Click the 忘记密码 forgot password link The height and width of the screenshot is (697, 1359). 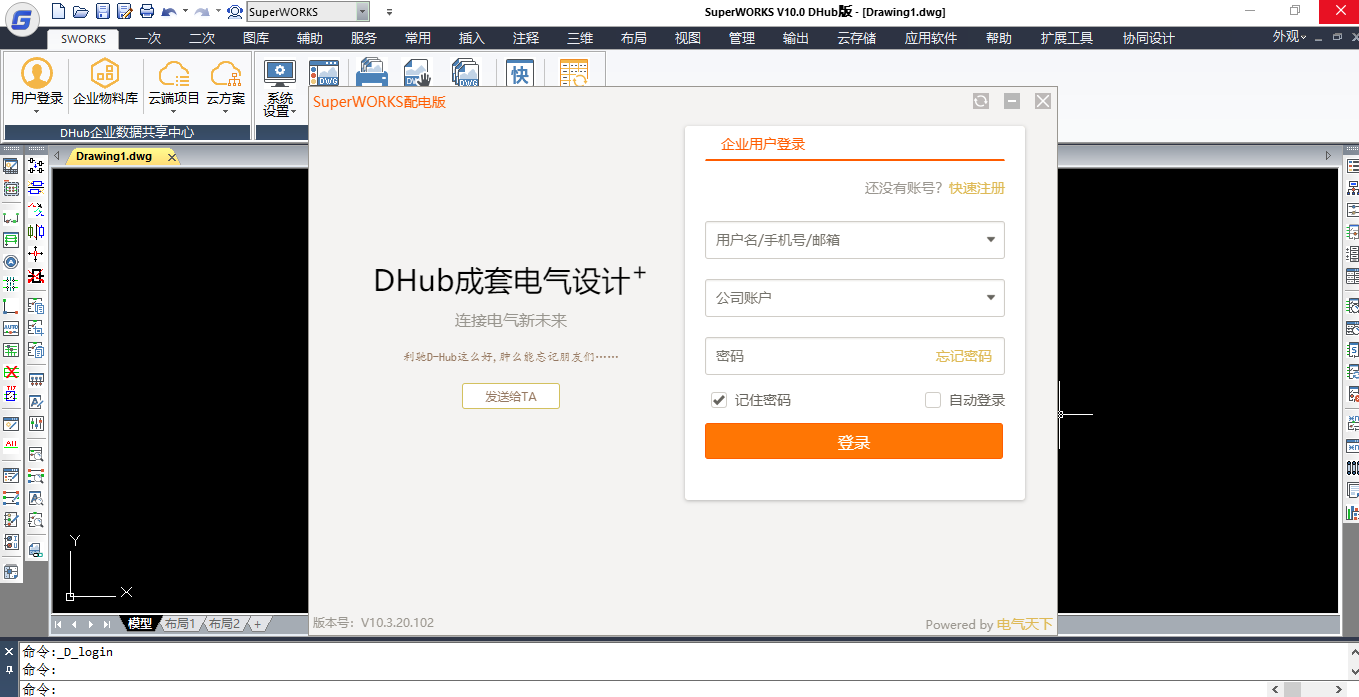[x=964, y=356]
